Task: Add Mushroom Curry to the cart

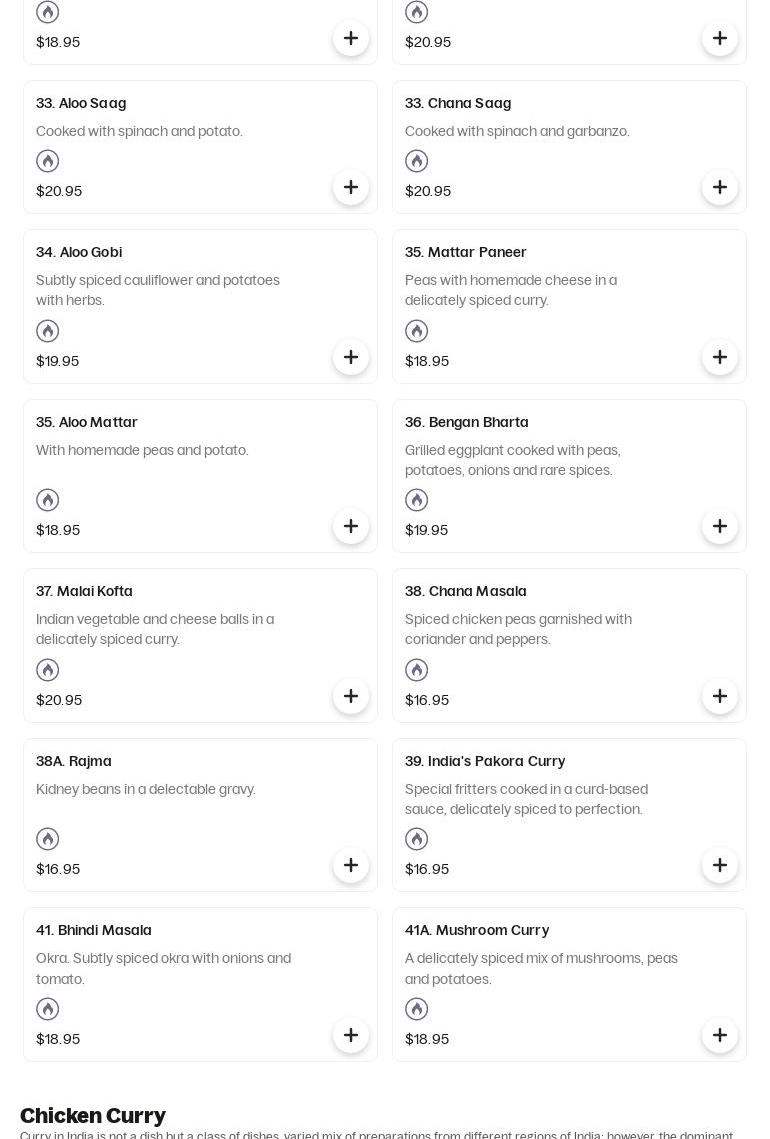Action: pyautogui.click(x=720, y=1035)
